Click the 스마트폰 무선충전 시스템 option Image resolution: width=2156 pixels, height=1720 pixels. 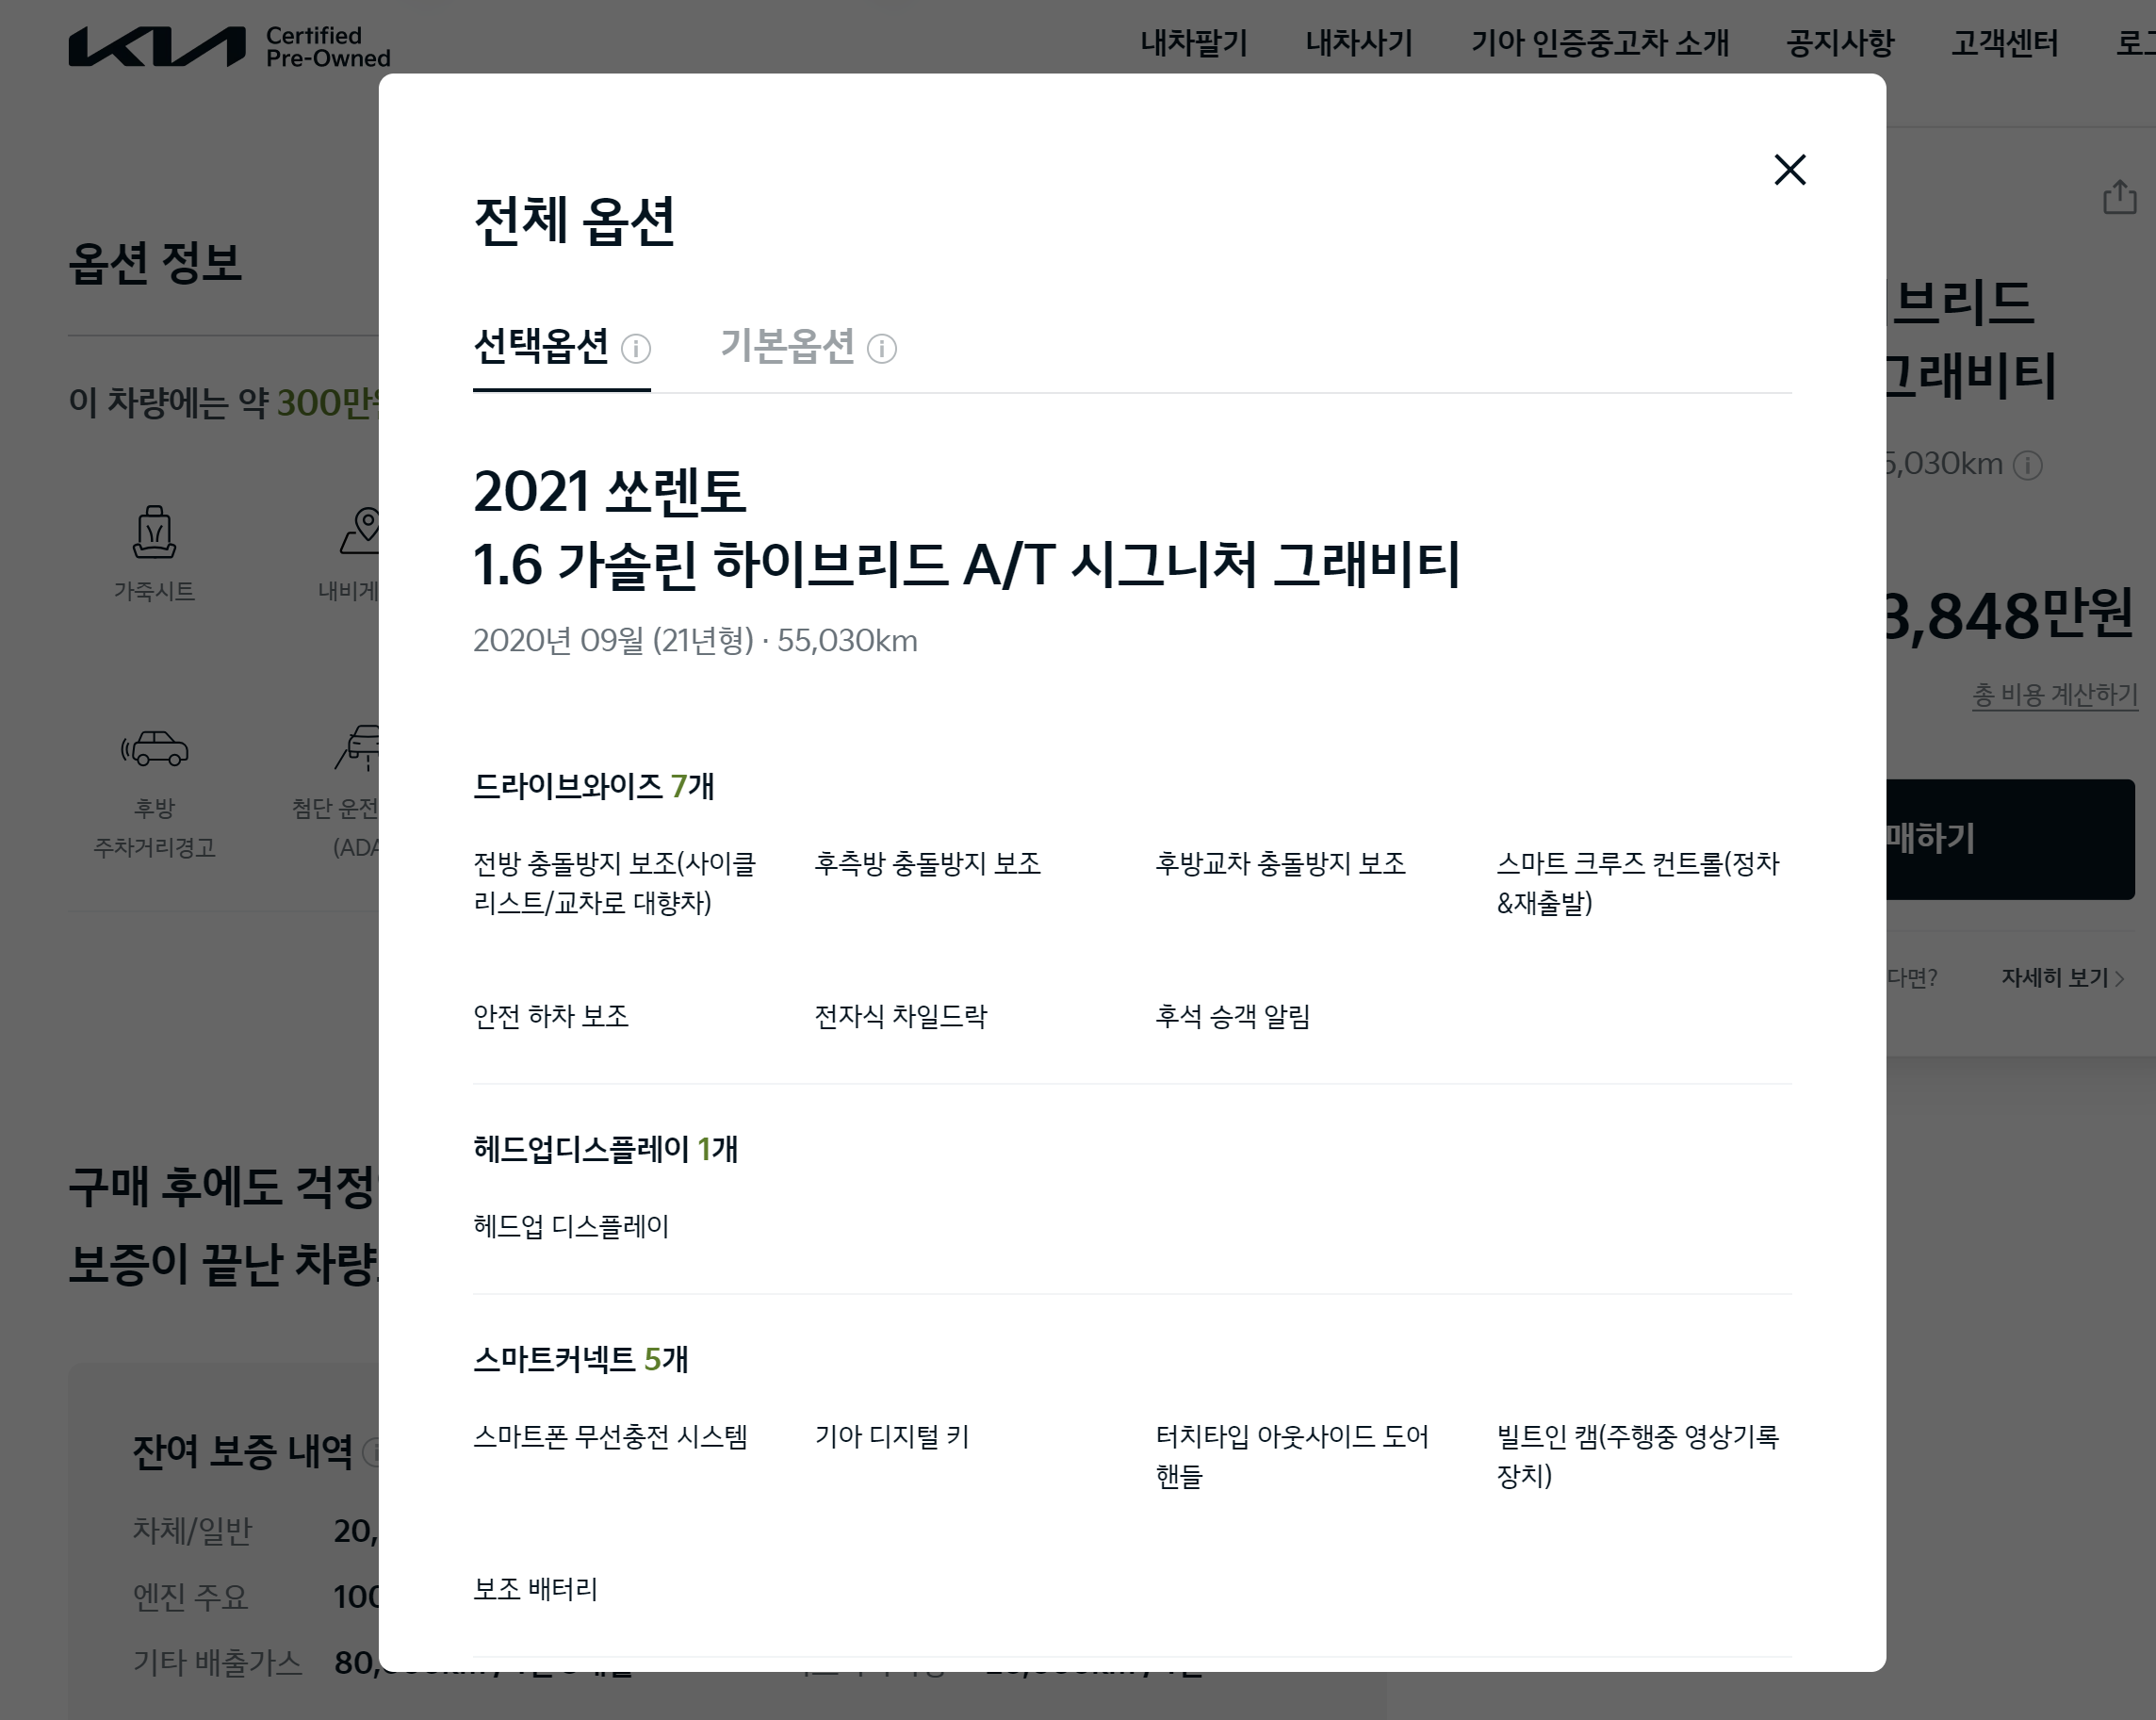tap(610, 1436)
